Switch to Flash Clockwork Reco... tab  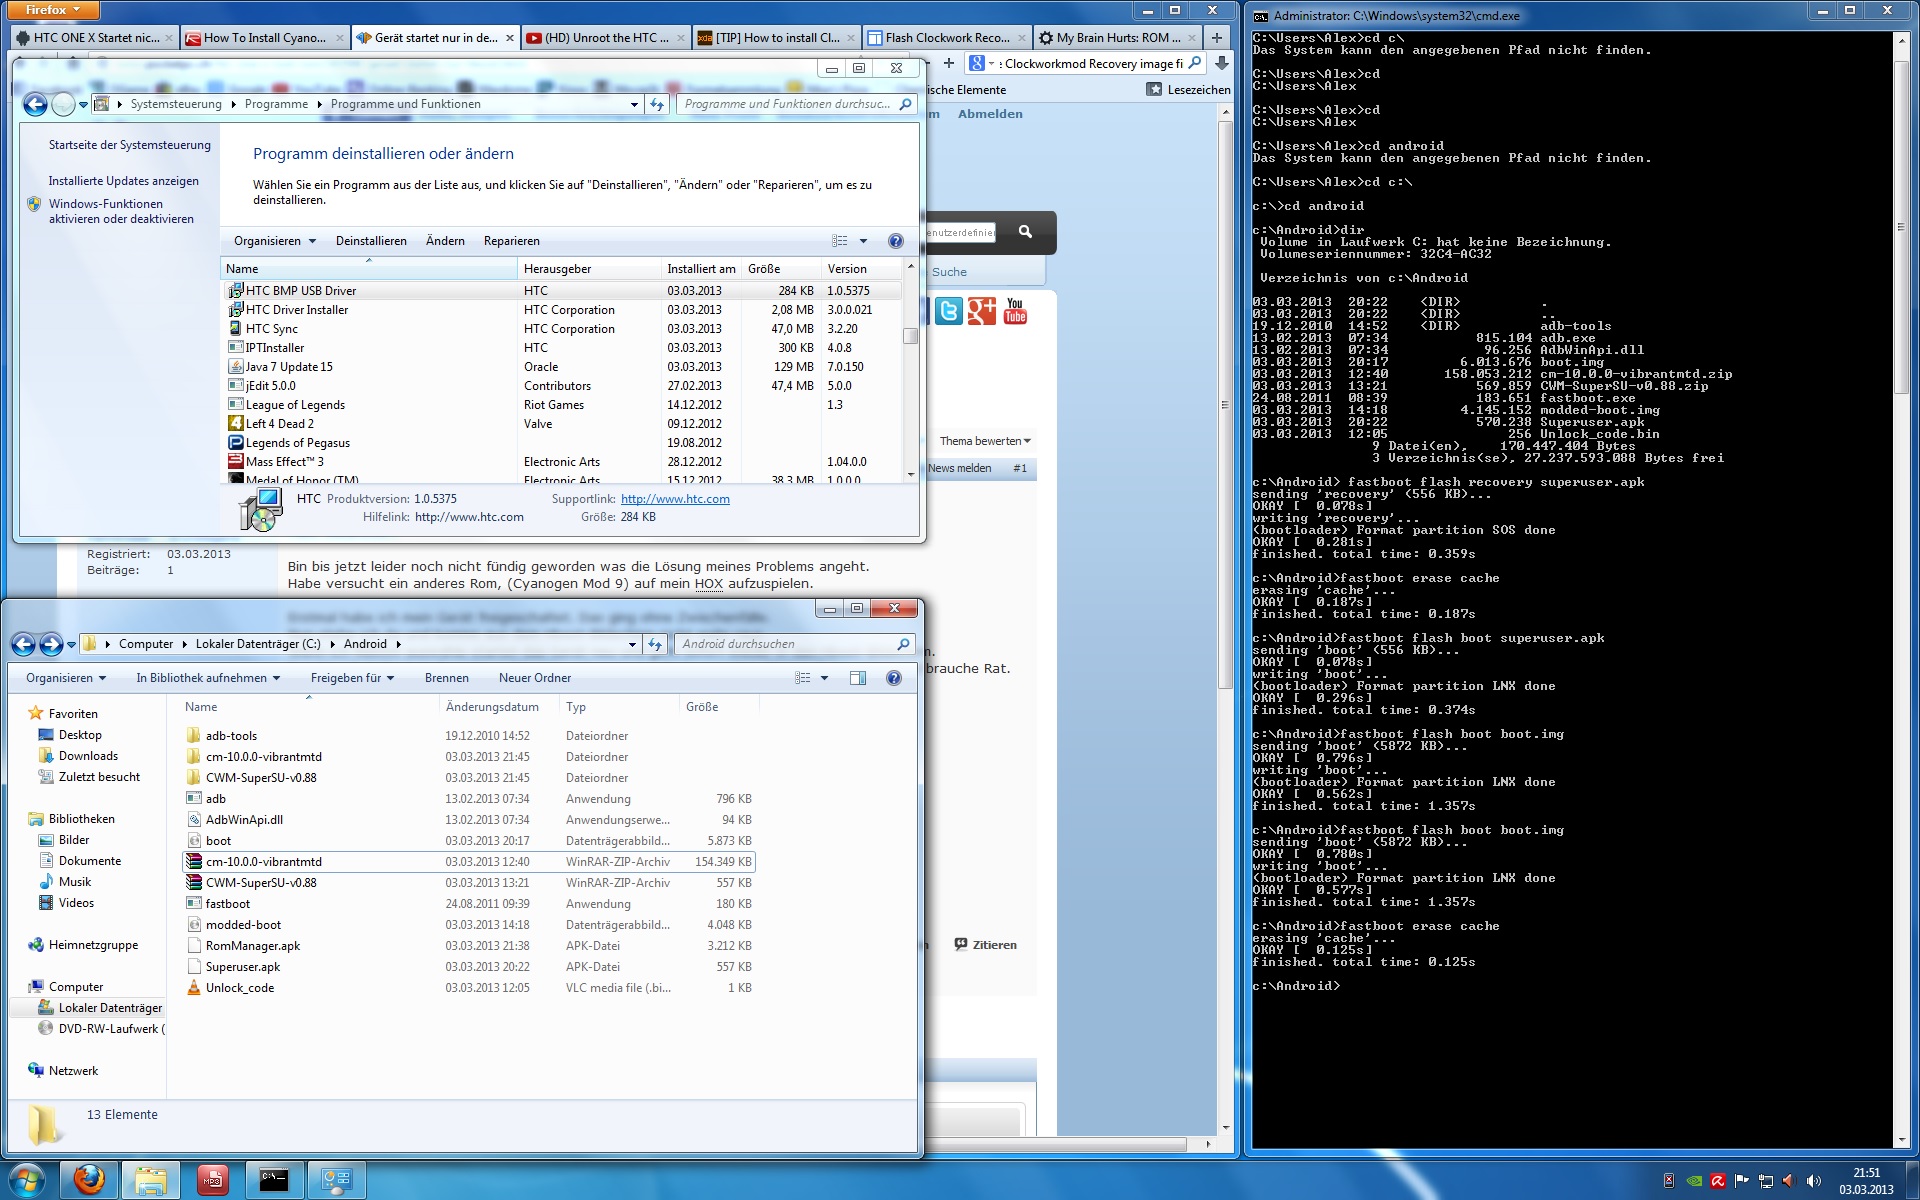coord(946,38)
